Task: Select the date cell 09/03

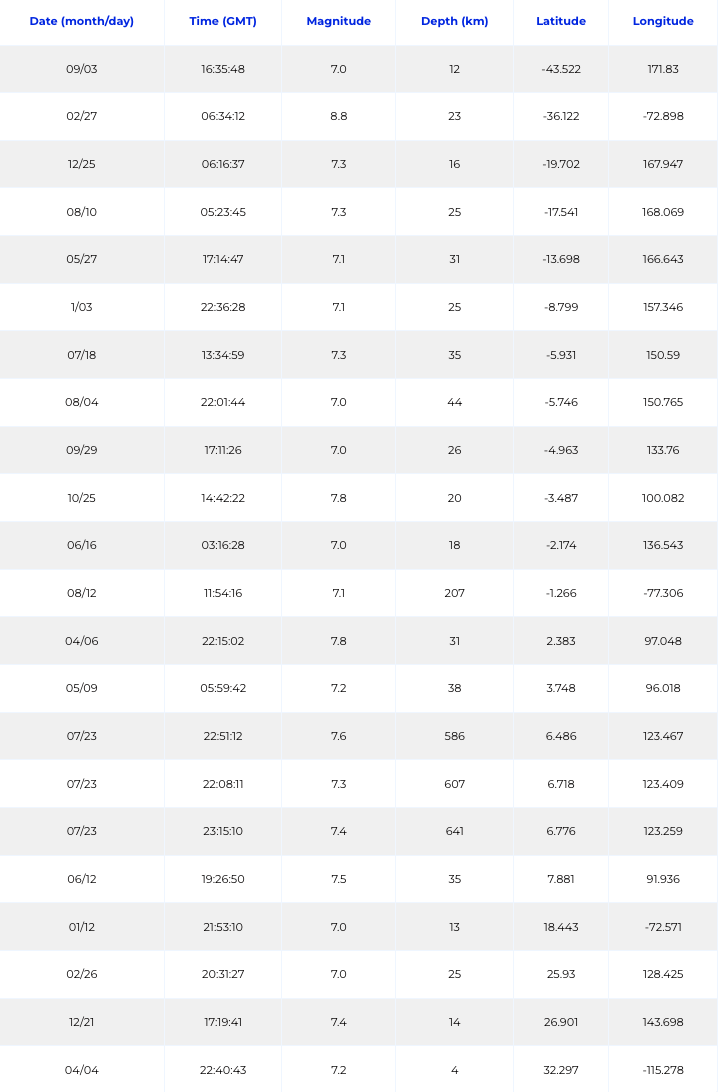Action: tap(81, 69)
